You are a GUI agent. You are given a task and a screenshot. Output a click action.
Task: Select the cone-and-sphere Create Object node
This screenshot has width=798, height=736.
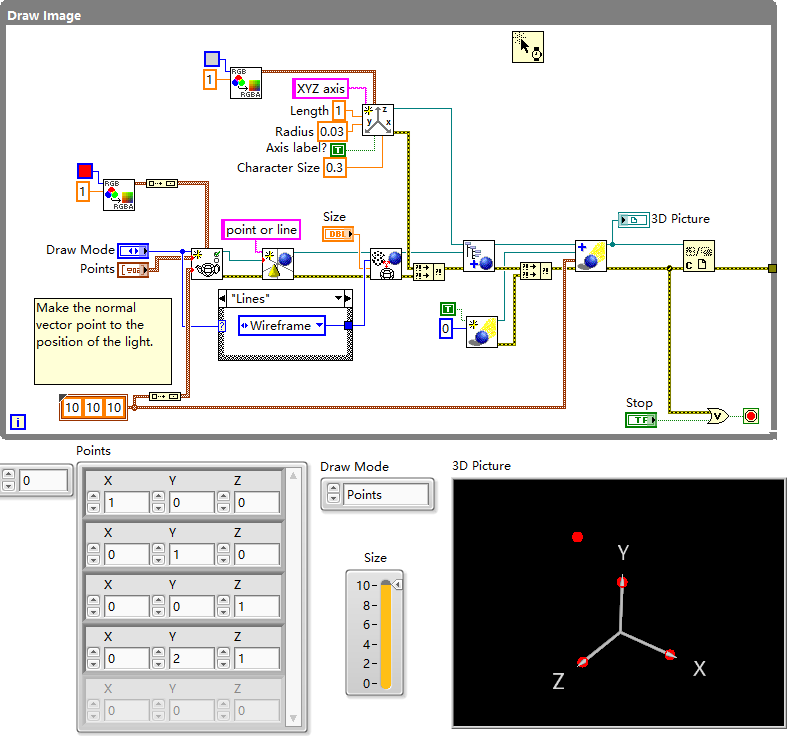(x=278, y=264)
